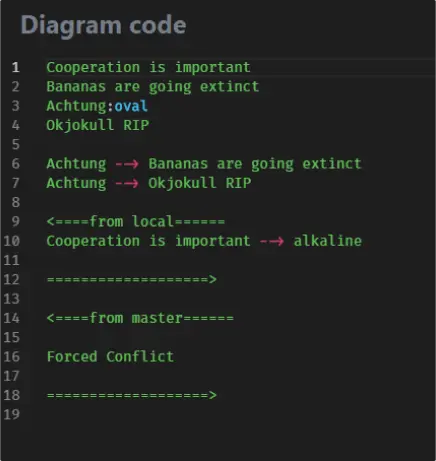Click the red arrow on line 7
The height and width of the screenshot is (461, 436).
pyautogui.click(x=127, y=183)
